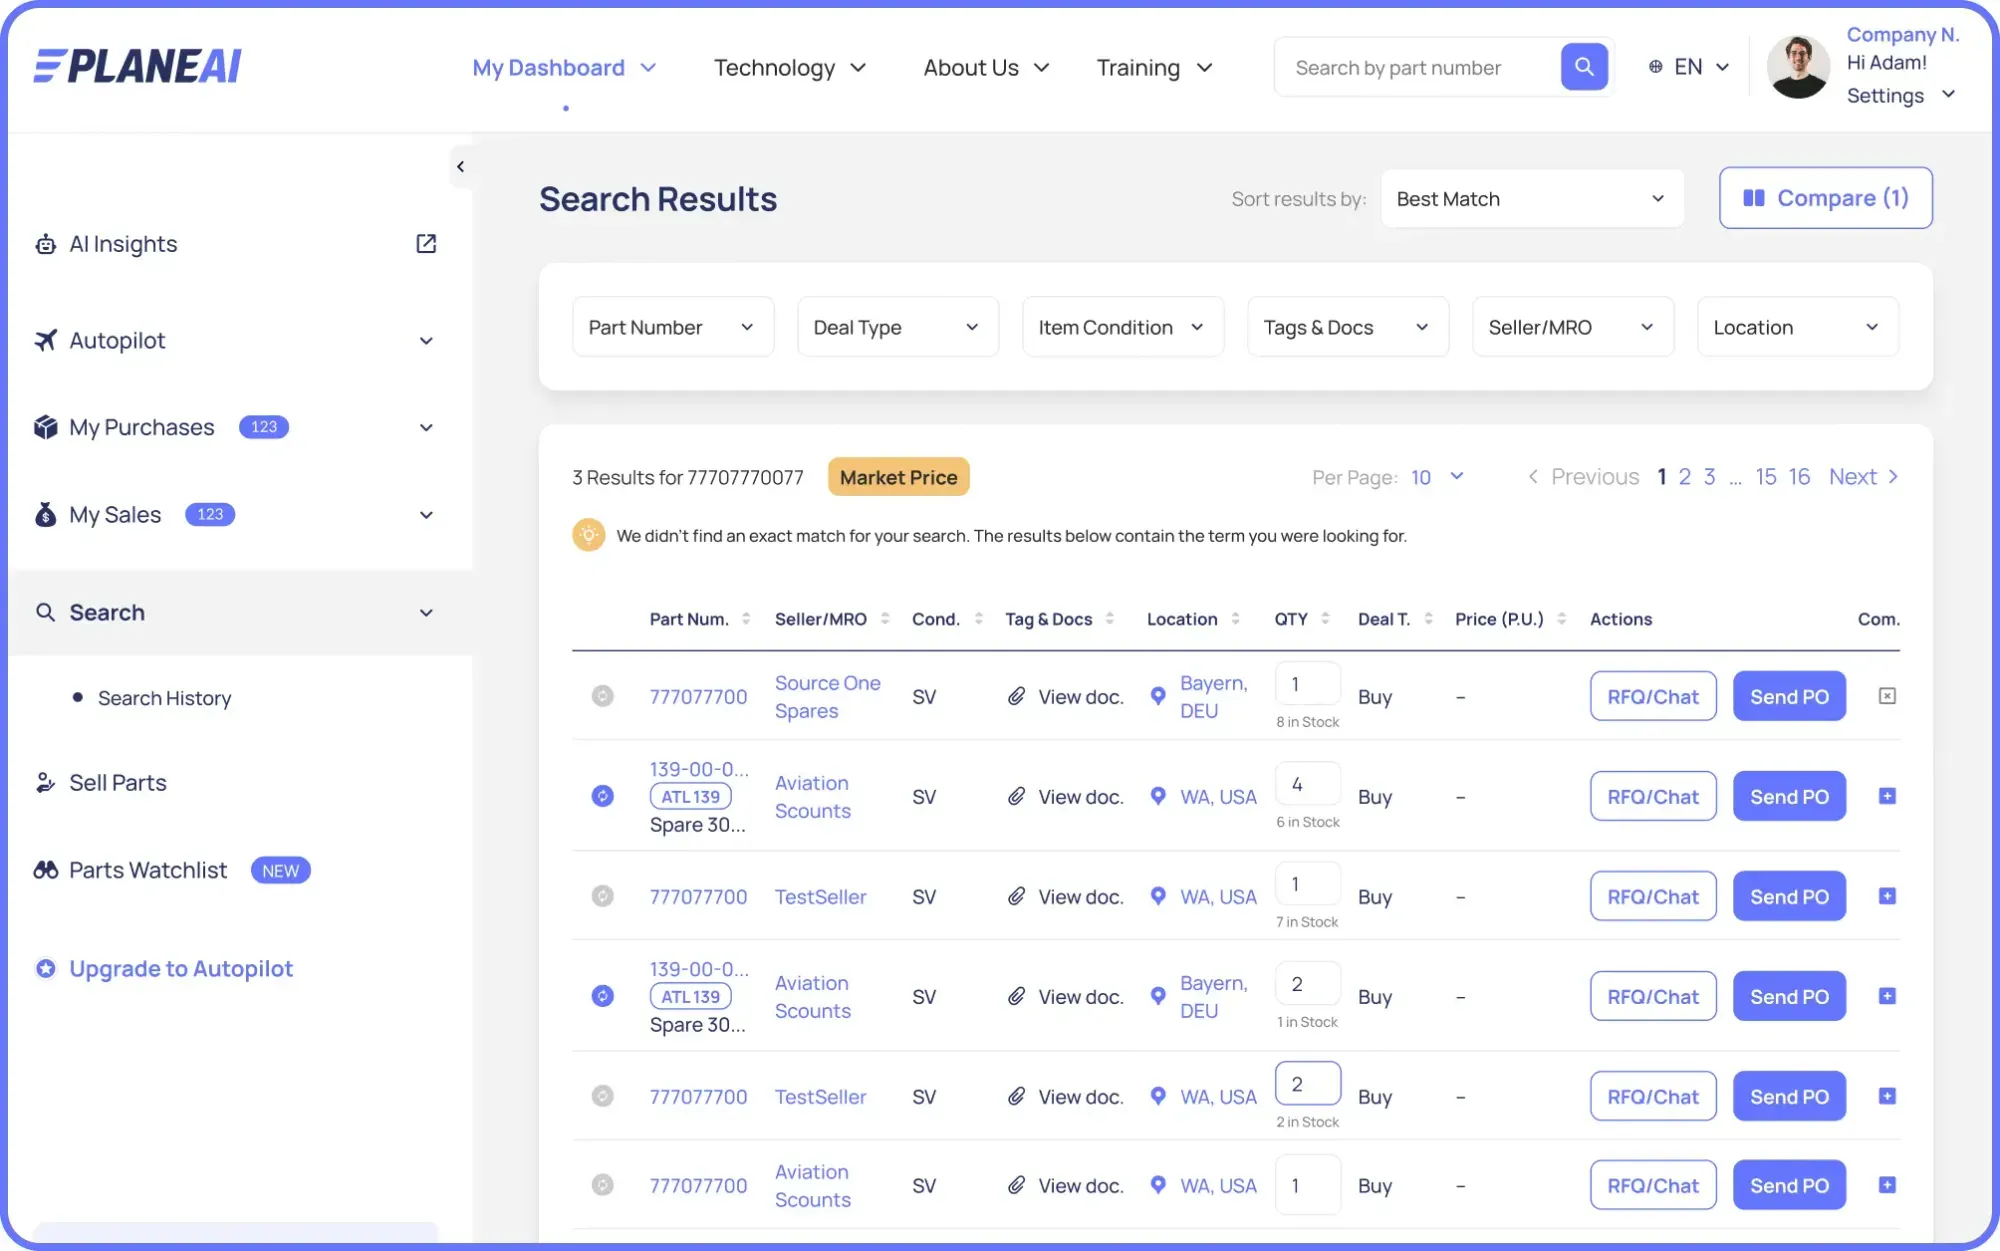
Task: Select radio circle for first 777077700 row
Action: tap(602, 696)
